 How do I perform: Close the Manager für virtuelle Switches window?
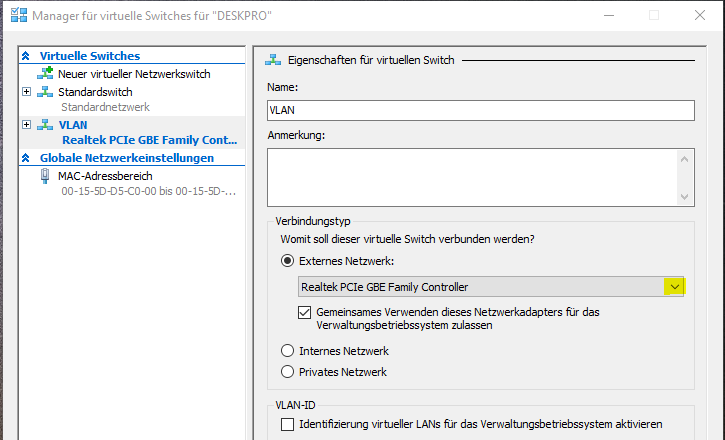[700, 15]
